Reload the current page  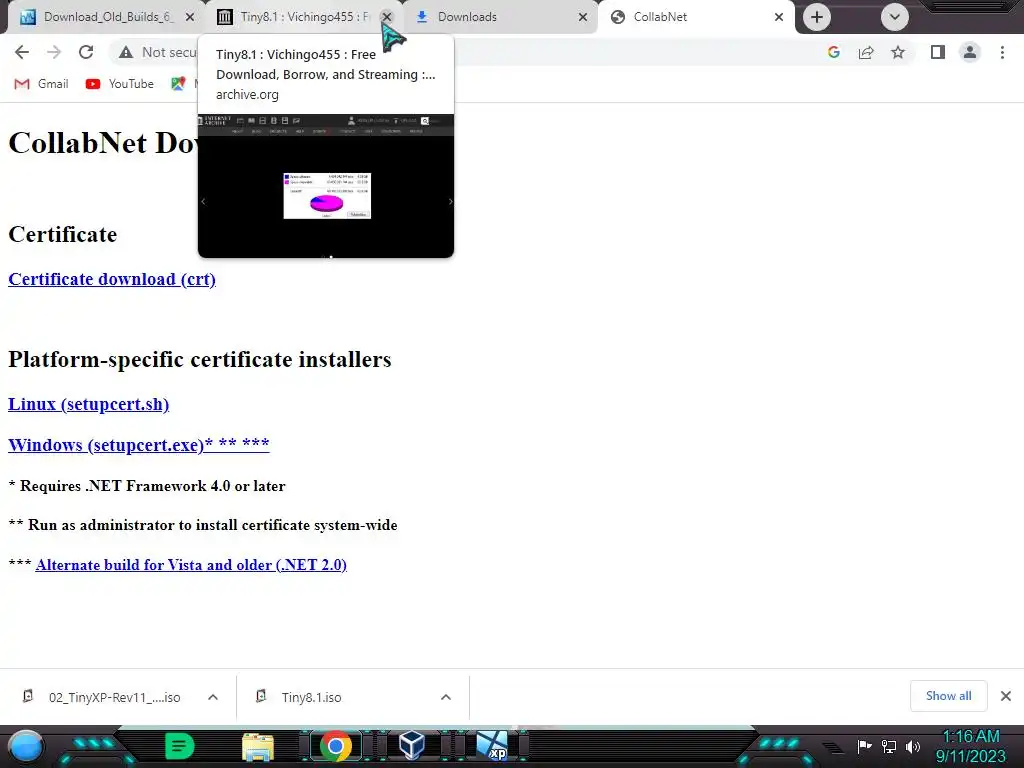(86, 52)
